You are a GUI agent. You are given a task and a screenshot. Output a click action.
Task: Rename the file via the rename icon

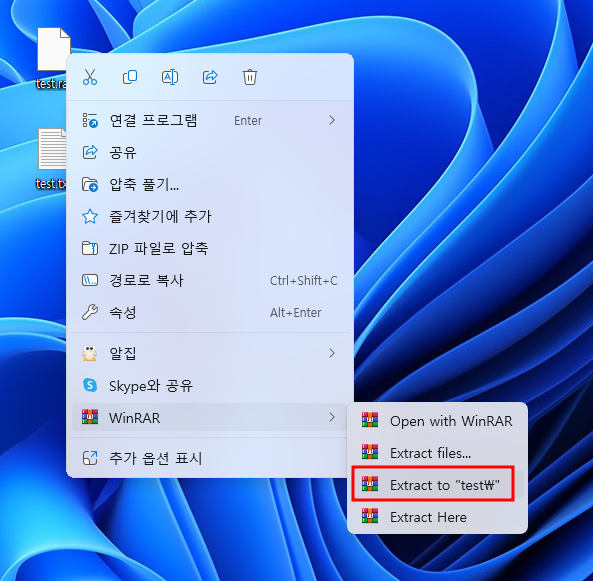click(170, 77)
